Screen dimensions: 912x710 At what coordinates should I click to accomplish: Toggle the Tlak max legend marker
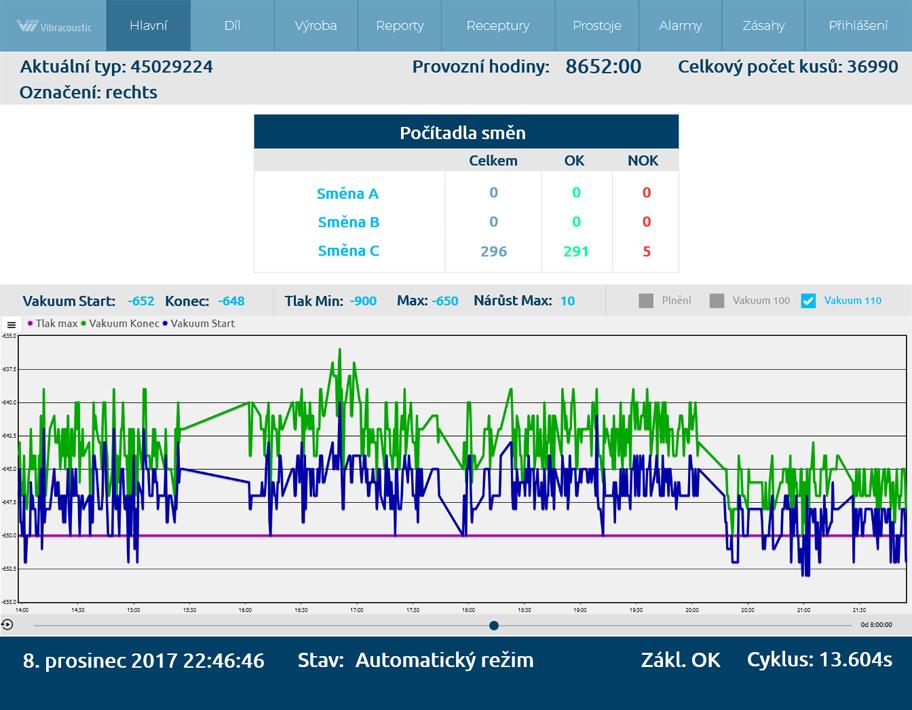coord(30,324)
